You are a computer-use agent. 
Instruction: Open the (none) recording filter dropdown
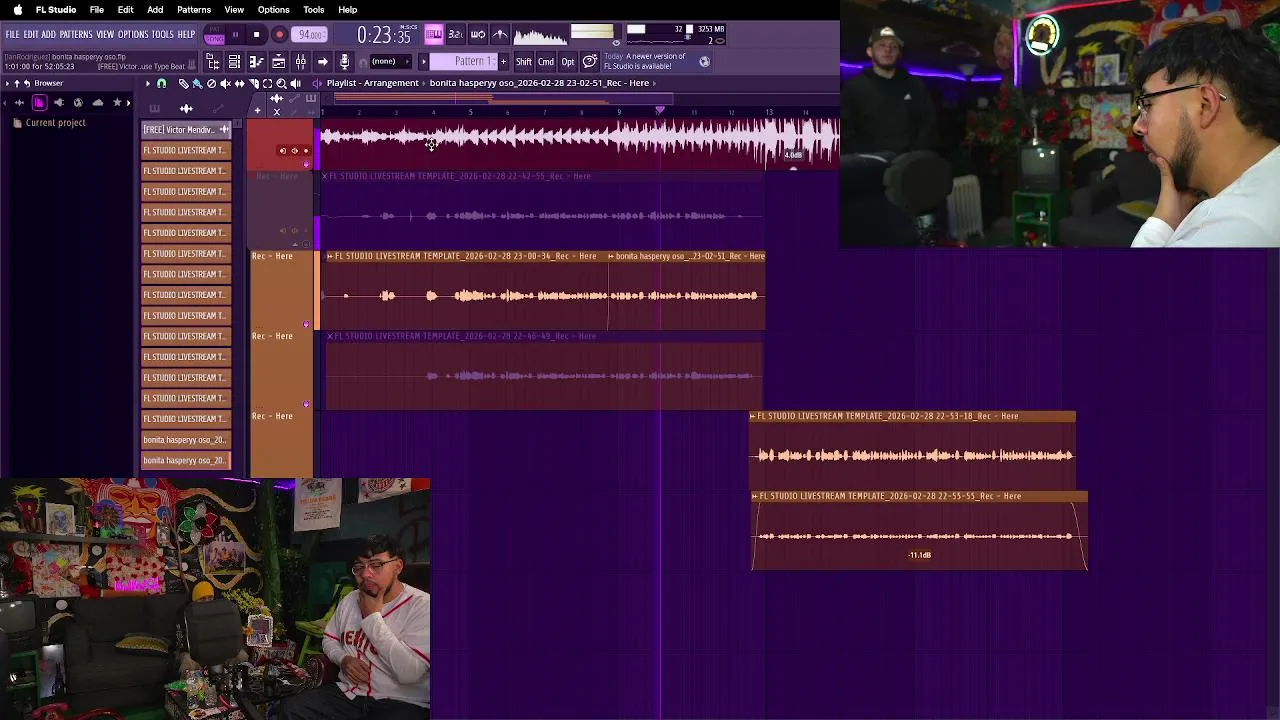(389, 62)
